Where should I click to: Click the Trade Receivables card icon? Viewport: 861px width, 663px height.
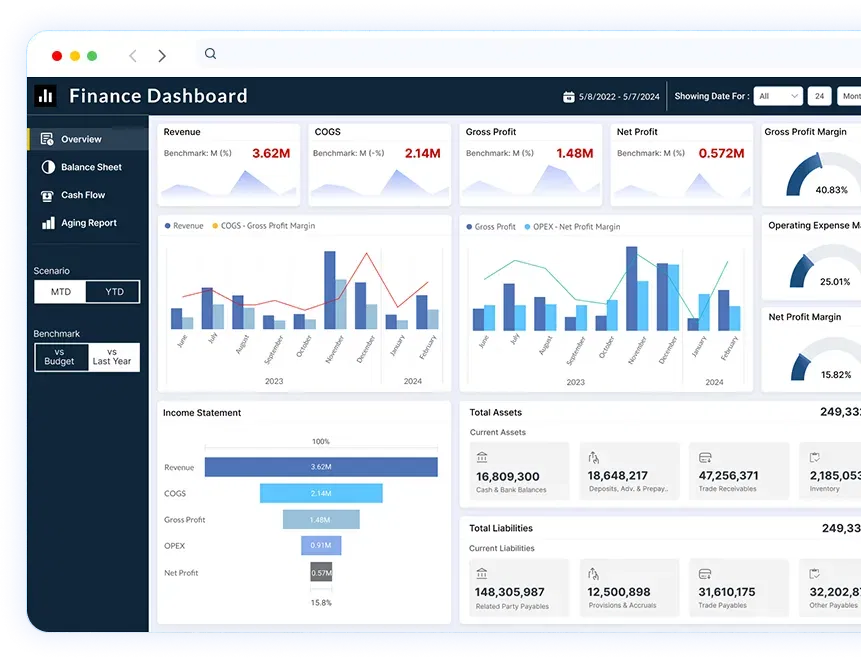[705, 458]
